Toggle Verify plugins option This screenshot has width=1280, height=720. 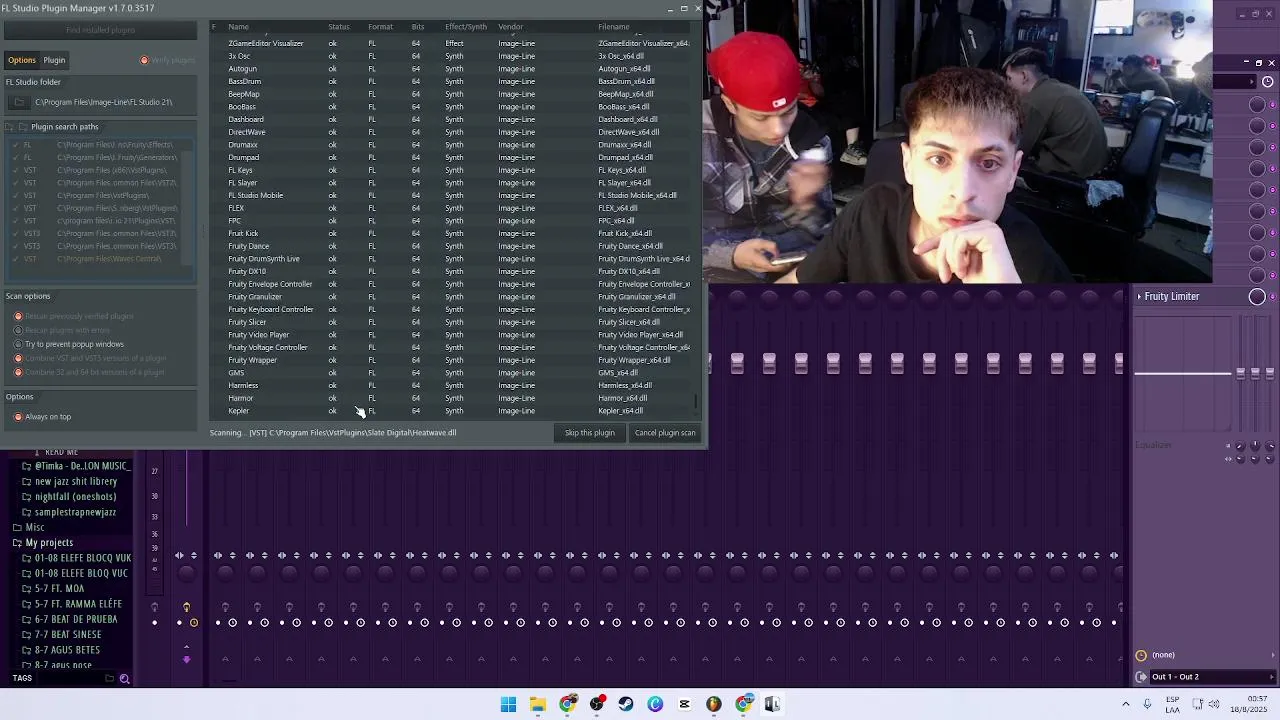click(144, 60)
